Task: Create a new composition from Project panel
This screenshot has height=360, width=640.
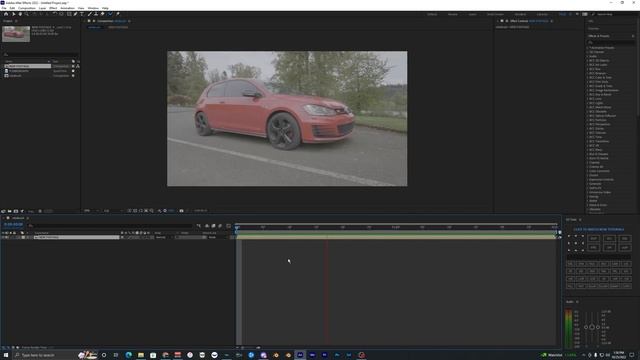Action: coord(16,211)
